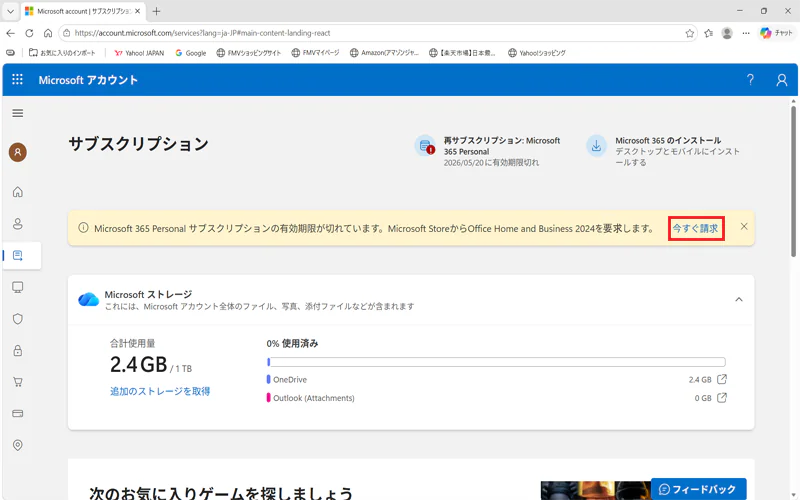Click the フィードバック button
The image size is (800, 500).
[x=698, y=489]
